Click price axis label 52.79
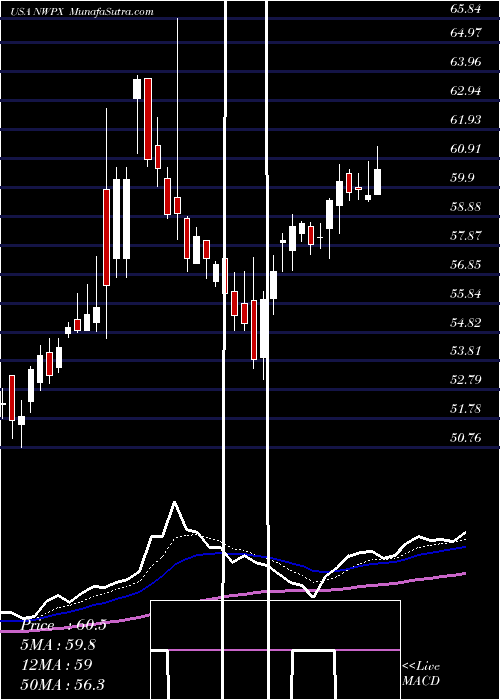The height and width of the screenshot is (700, 500). tap(466, 380)
